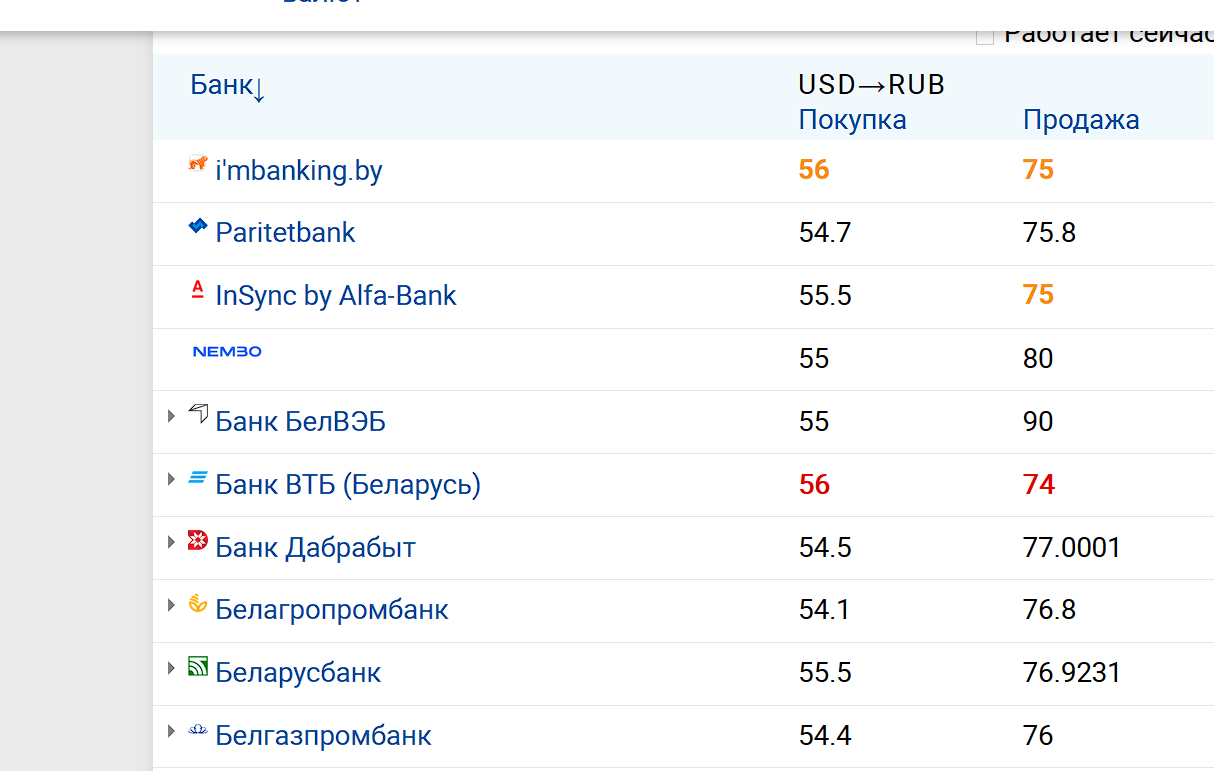The width and height of the screenshot is (1214, 771).
Task: Select the Белгазпромбанк sell rate 76
Action: tap(1038, 736)
